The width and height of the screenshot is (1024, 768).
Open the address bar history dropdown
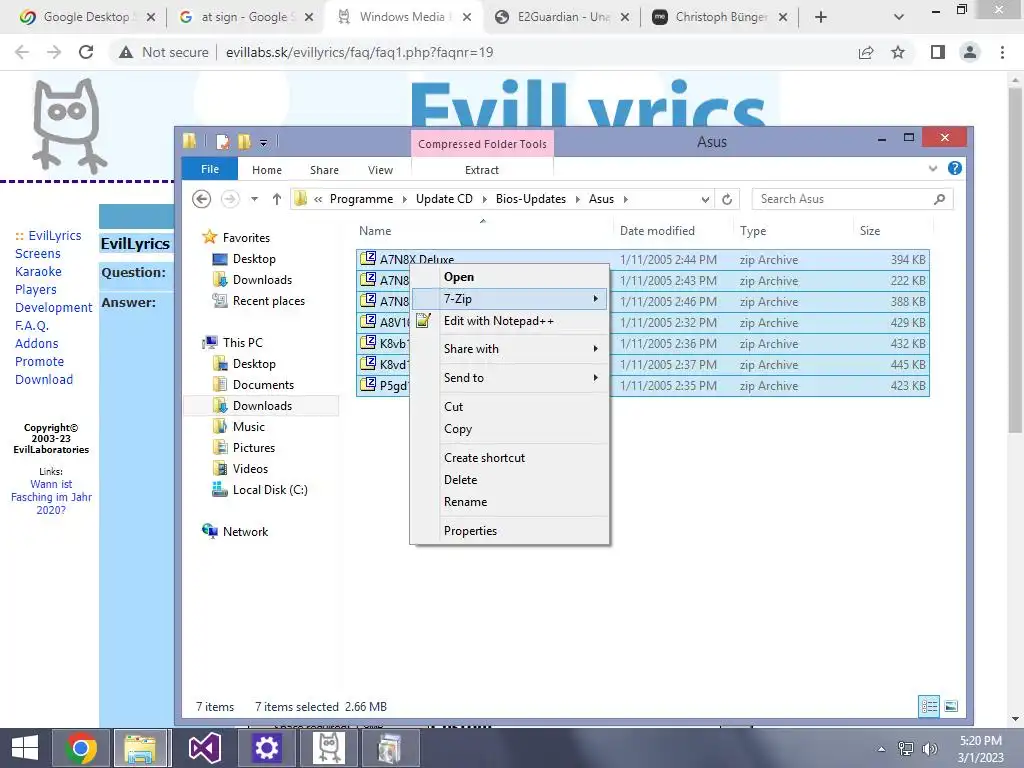[705, 199]
